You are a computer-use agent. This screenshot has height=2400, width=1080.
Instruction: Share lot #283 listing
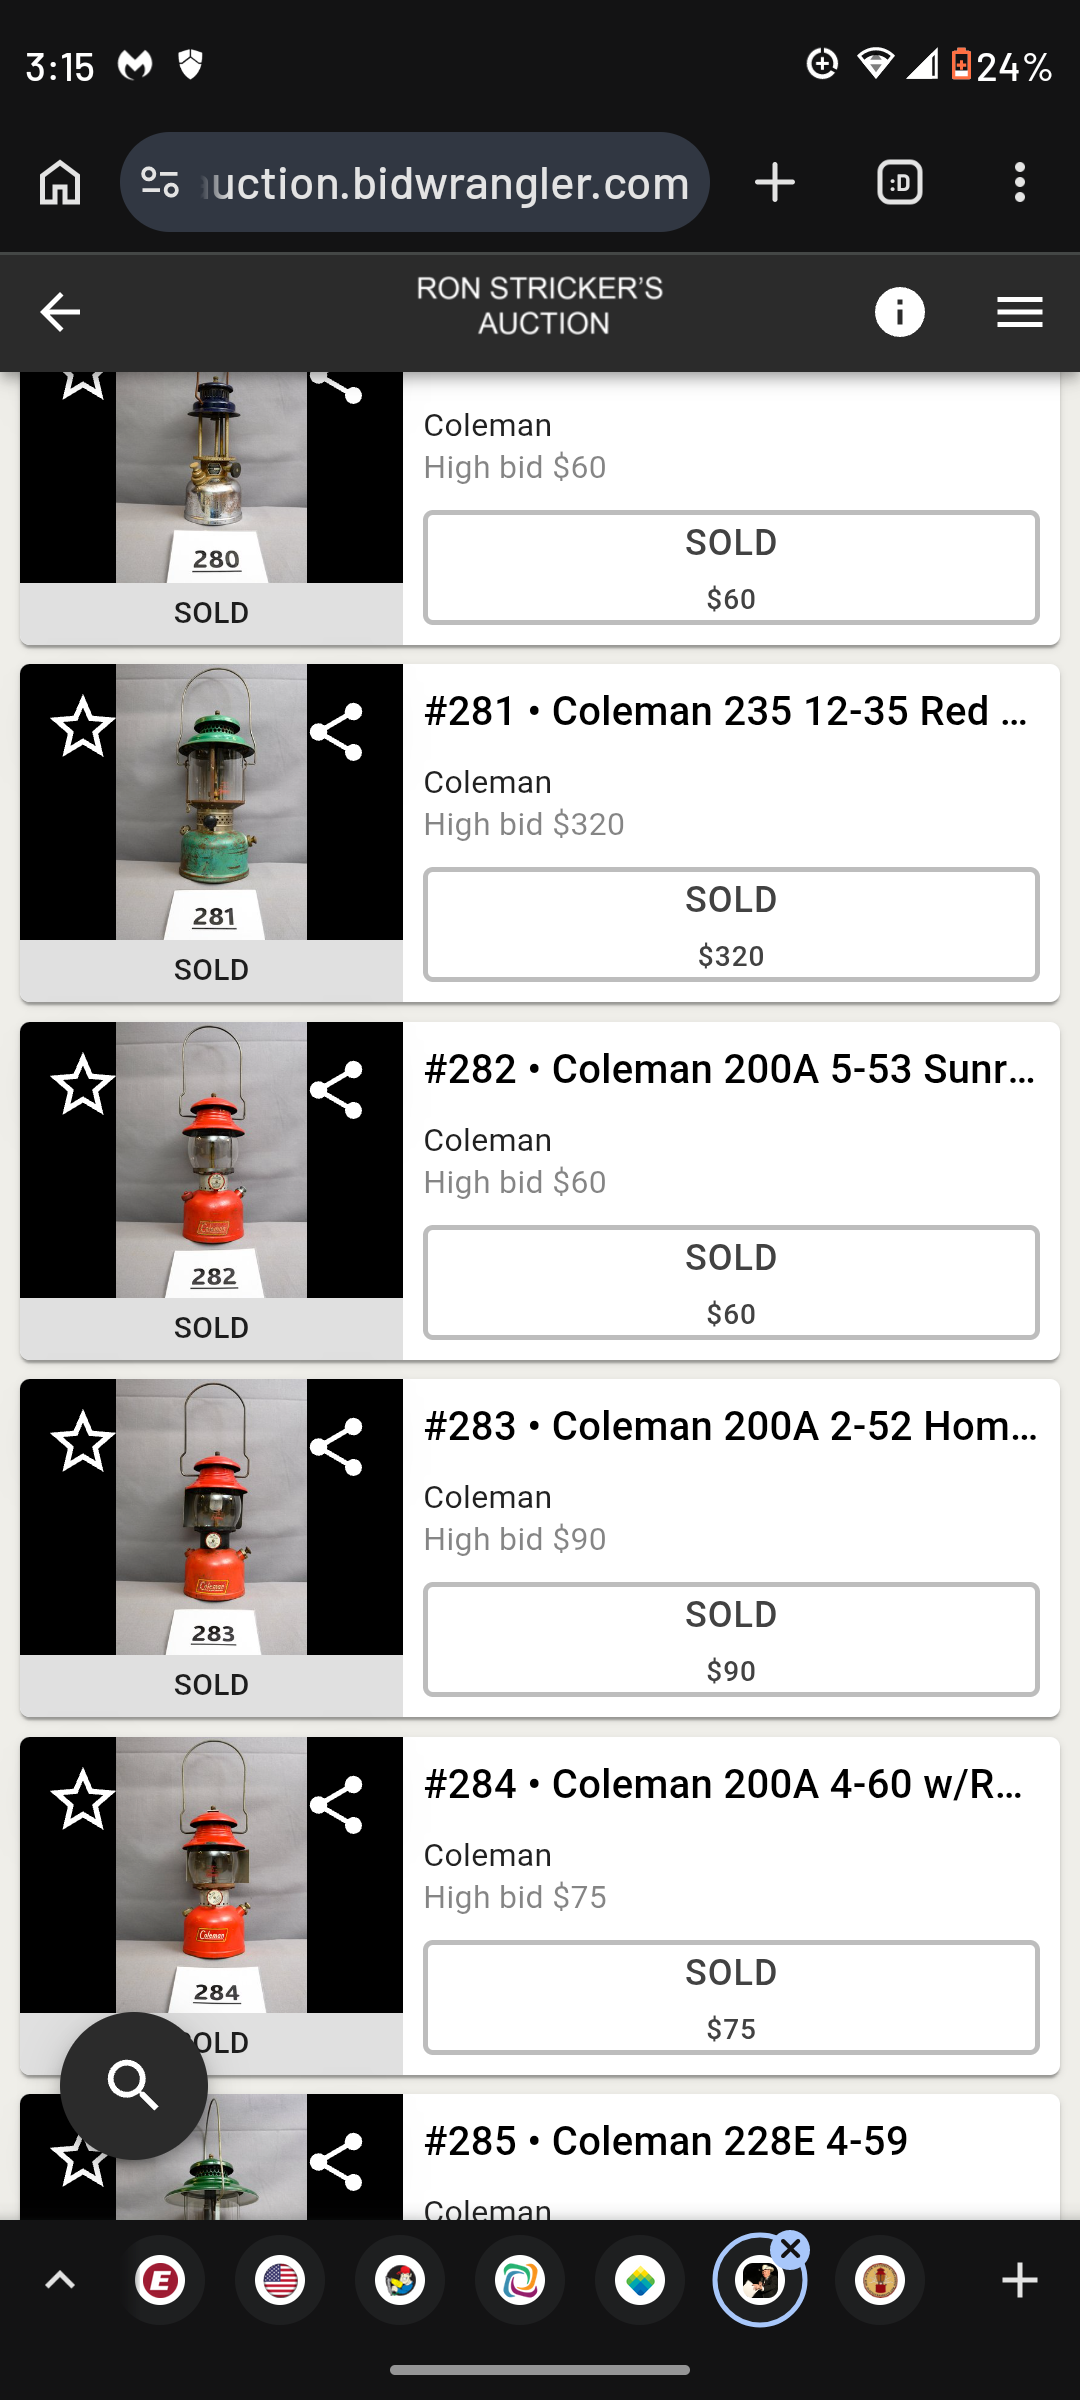pos(336,1447)
